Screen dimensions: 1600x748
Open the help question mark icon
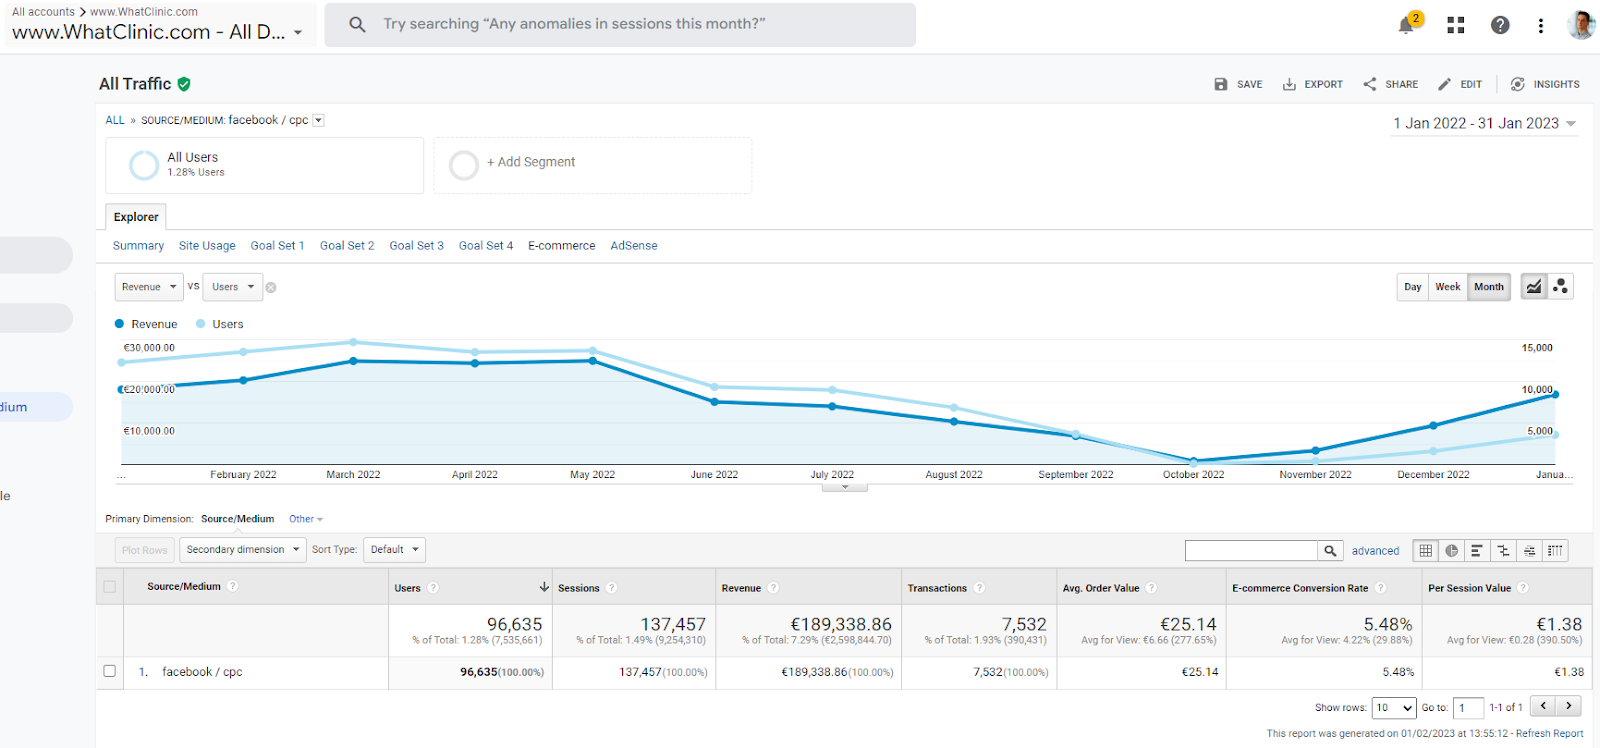click(x=1500, y=25)
